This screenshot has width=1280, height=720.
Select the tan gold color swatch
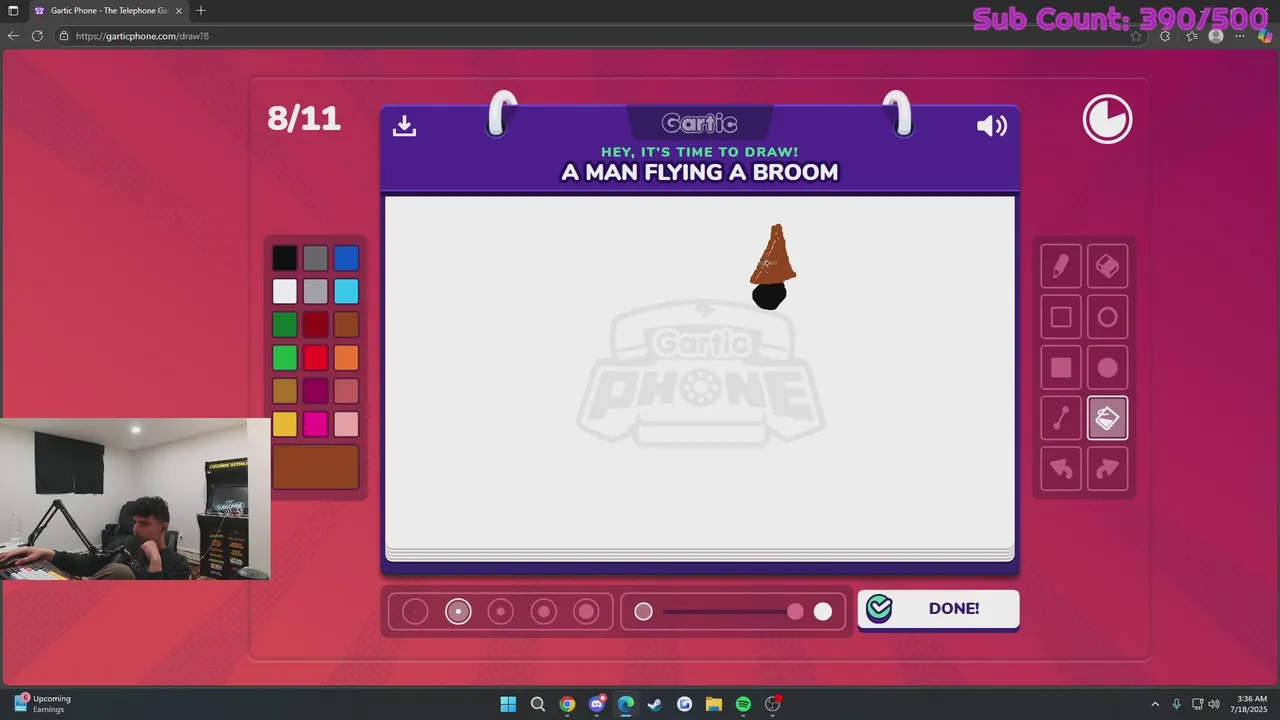(x=285, y=390)
